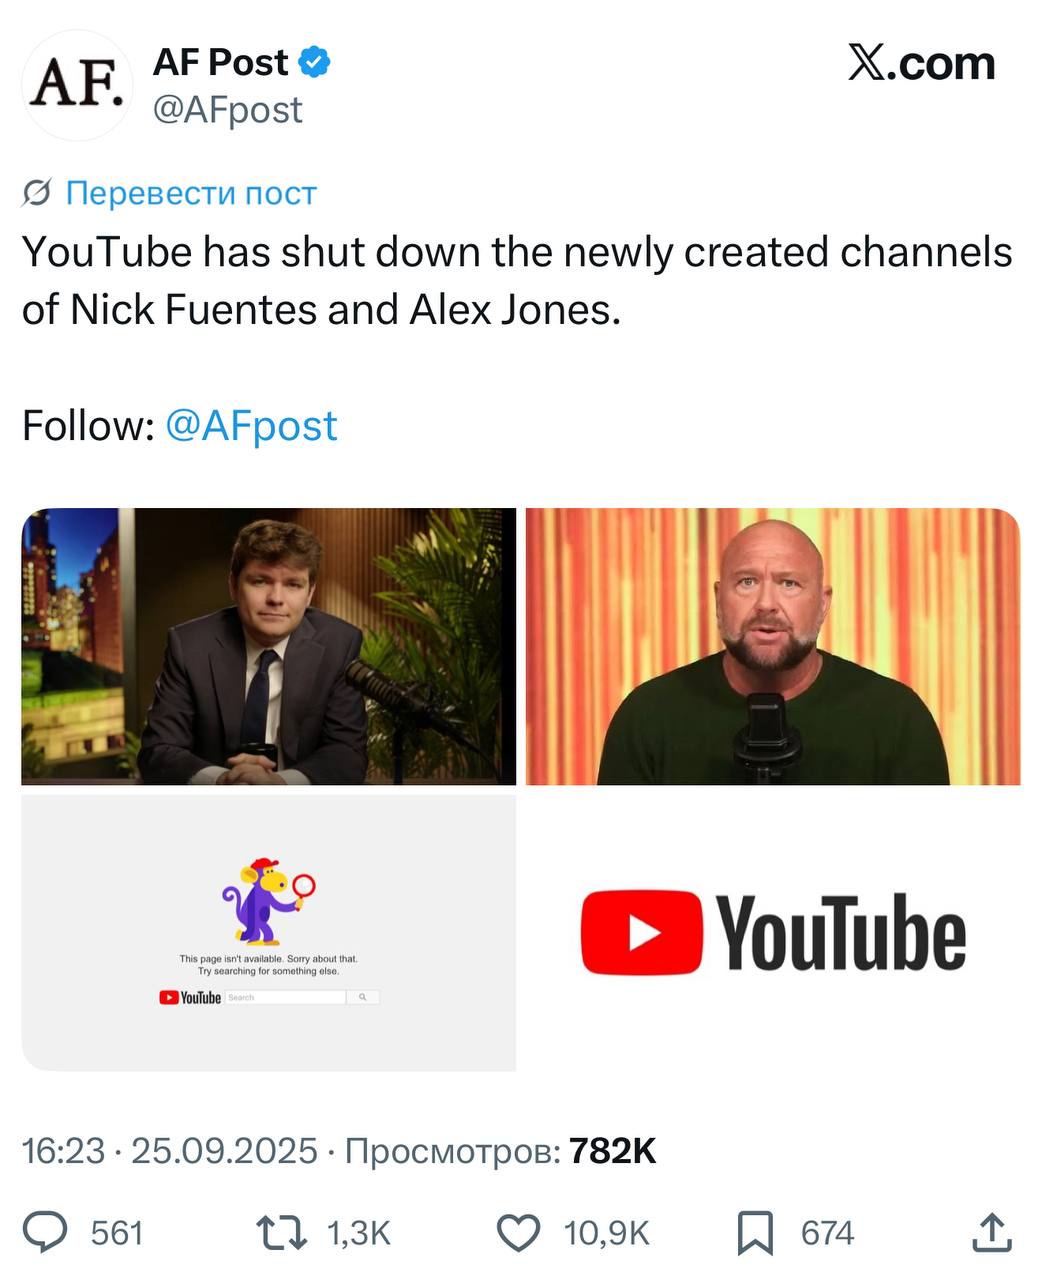Click the translate icon beside Перевести пост
1042x1280 pixels.
[x=37, y=193]
